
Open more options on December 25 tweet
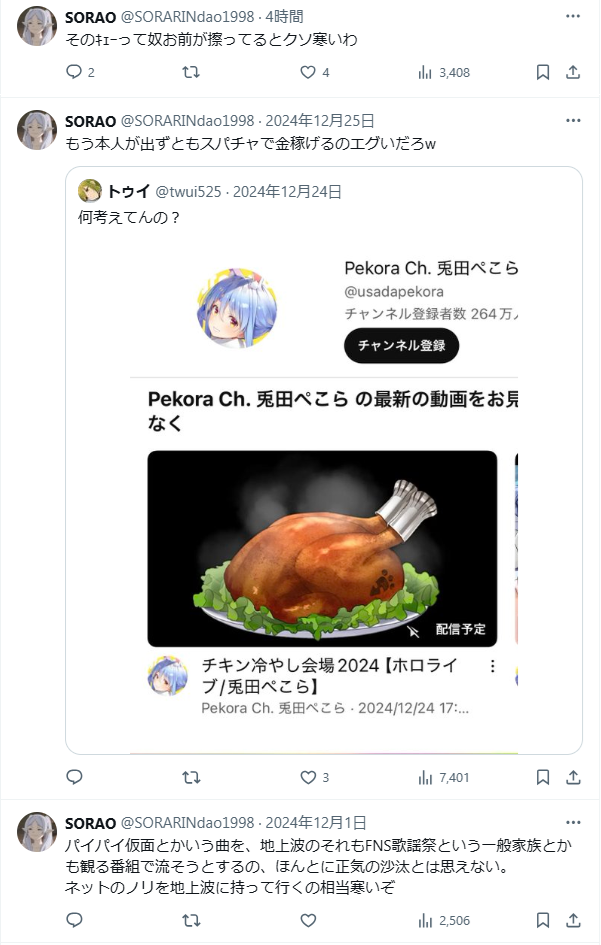click(x=573, y=121)
